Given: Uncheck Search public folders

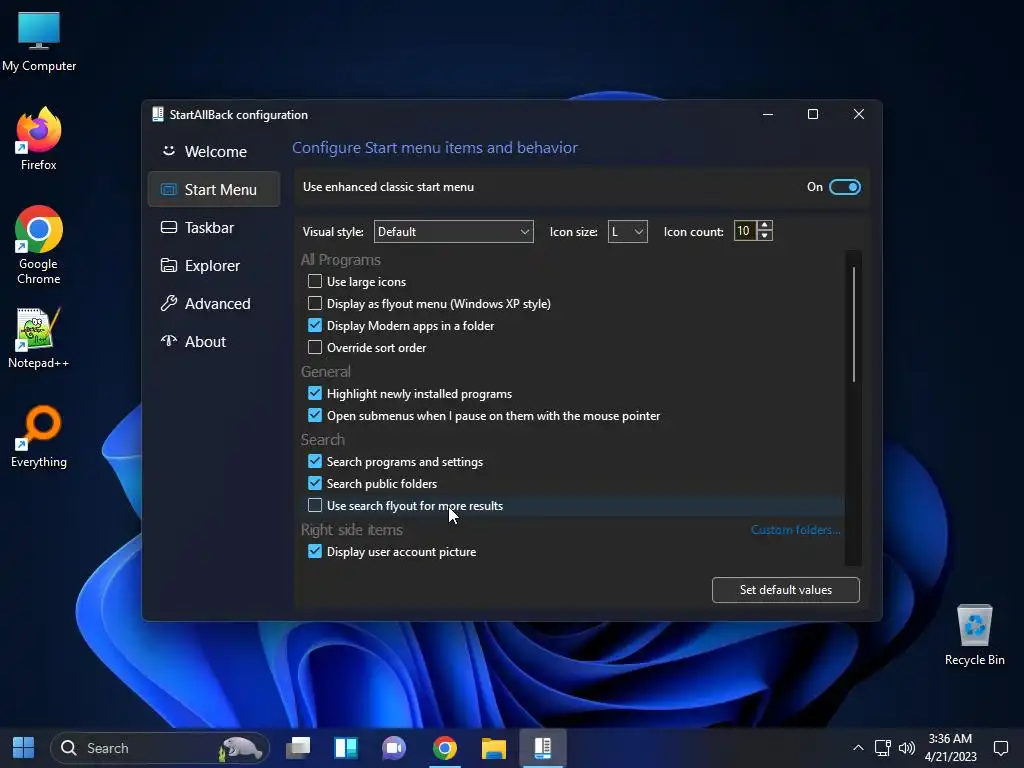Looking at the screenshot, I should coord(315,483).
